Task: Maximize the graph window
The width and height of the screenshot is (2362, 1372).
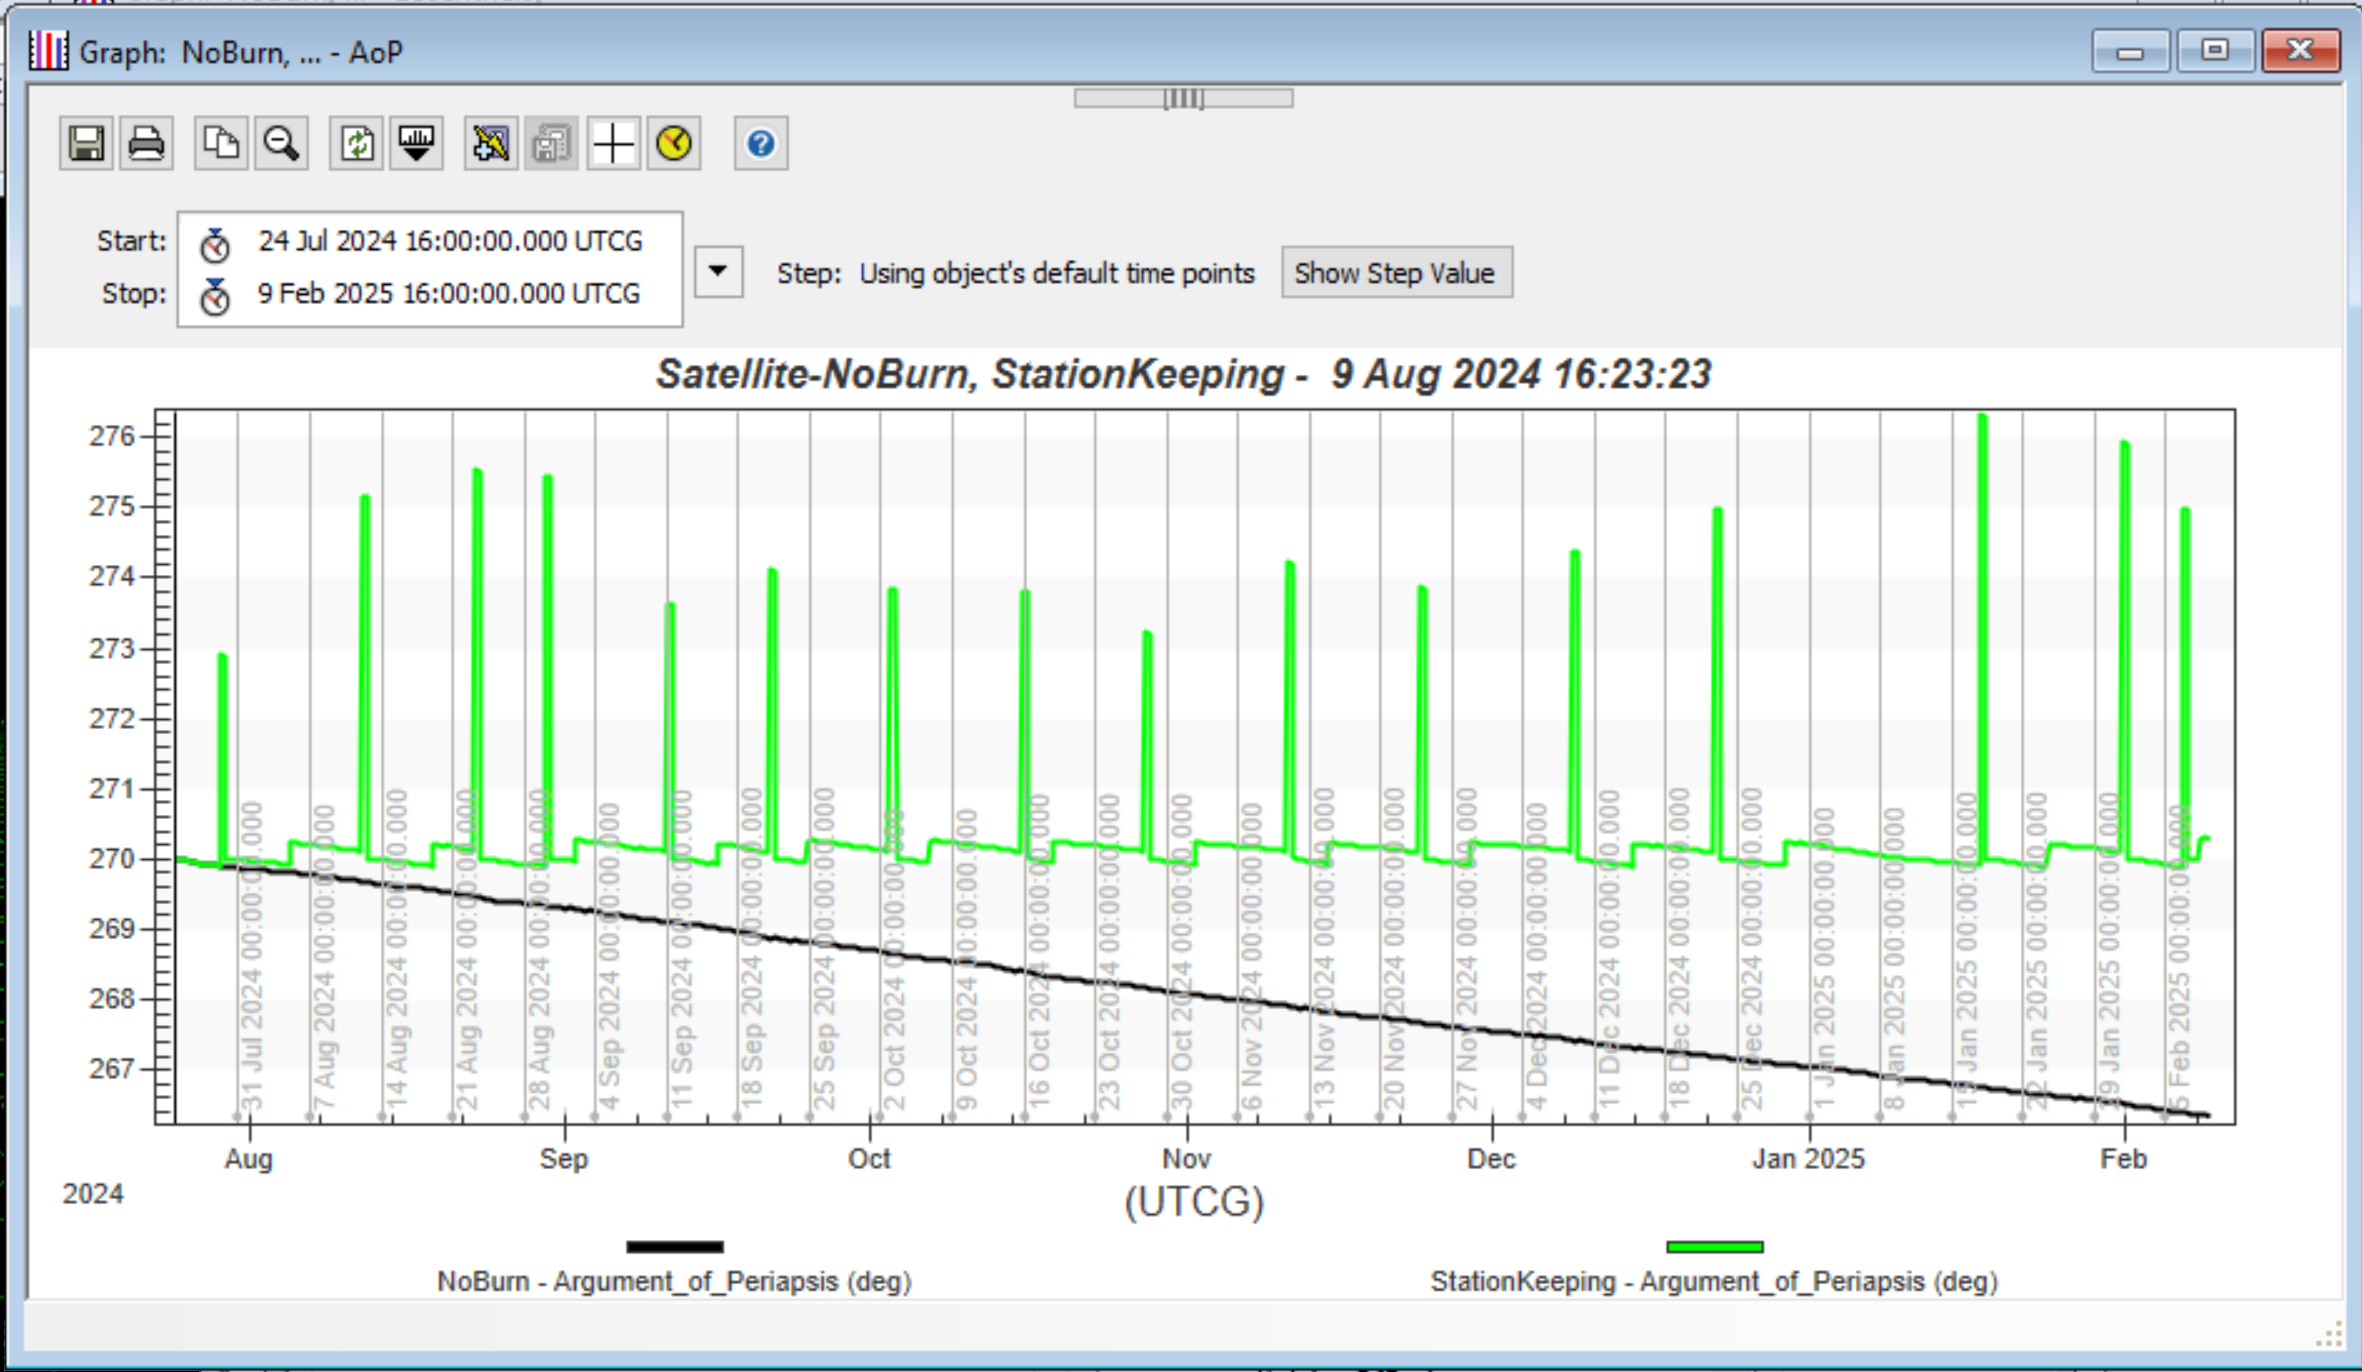Action: 2215,50
